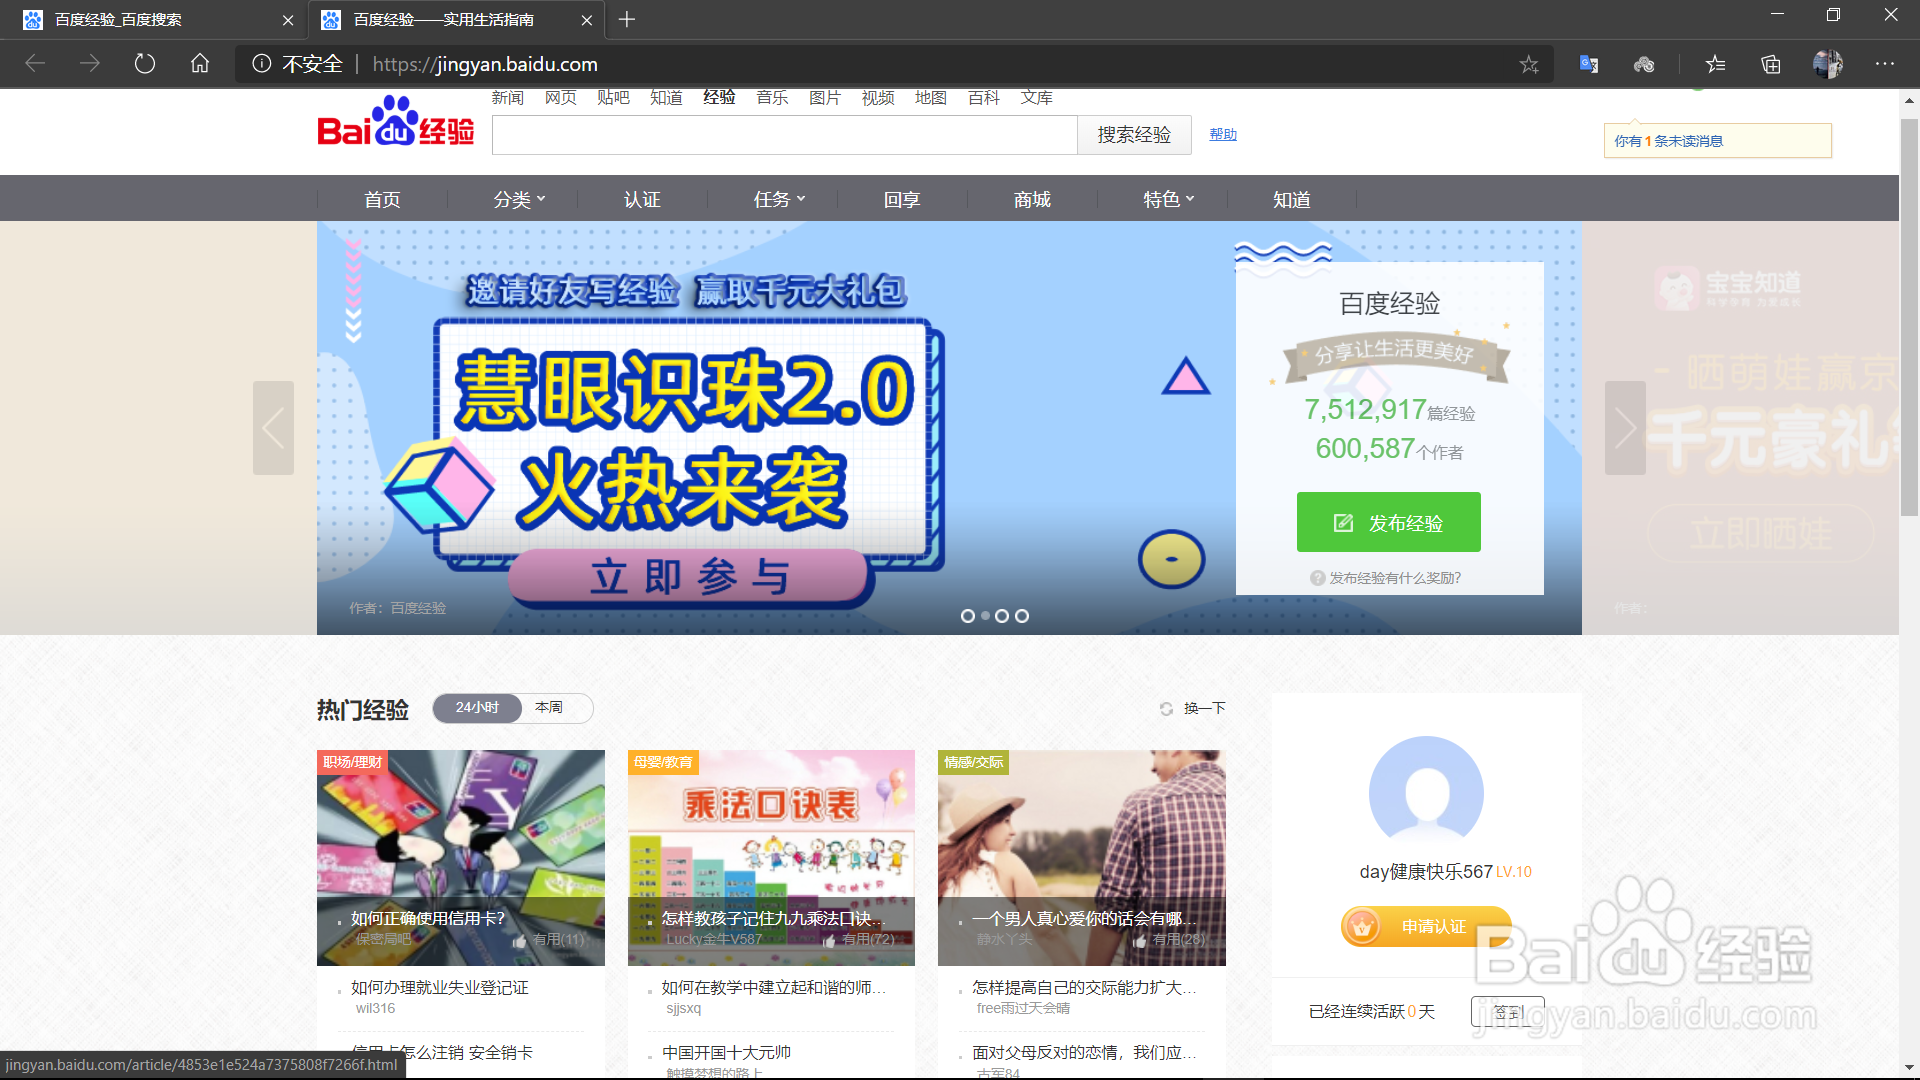Click the 搜索经验 search button

point(1133,135)
